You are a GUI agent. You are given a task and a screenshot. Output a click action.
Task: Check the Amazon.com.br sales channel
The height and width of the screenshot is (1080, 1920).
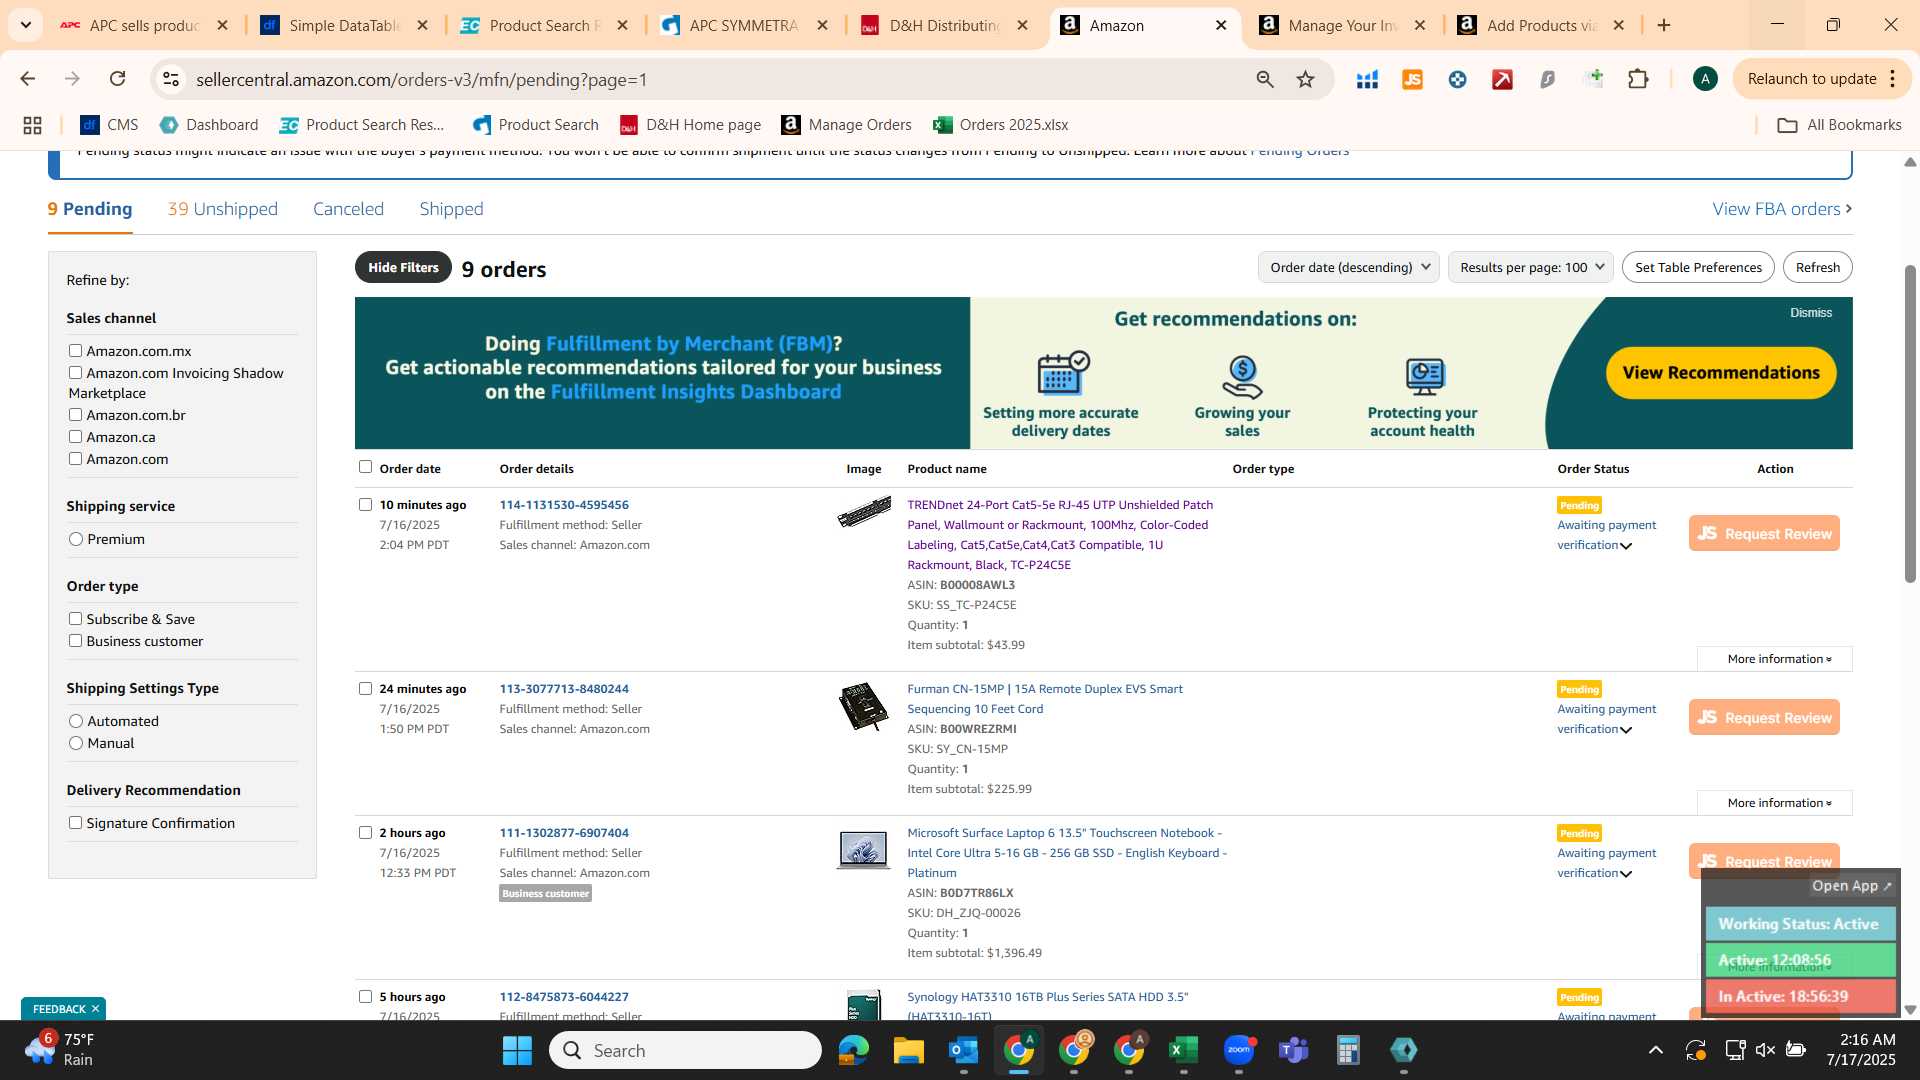click(x=75, y=414)
